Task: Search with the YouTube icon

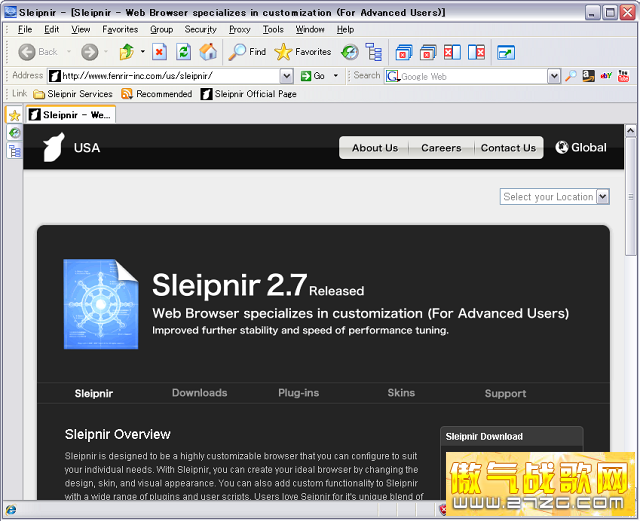Action: coord(623,76)
